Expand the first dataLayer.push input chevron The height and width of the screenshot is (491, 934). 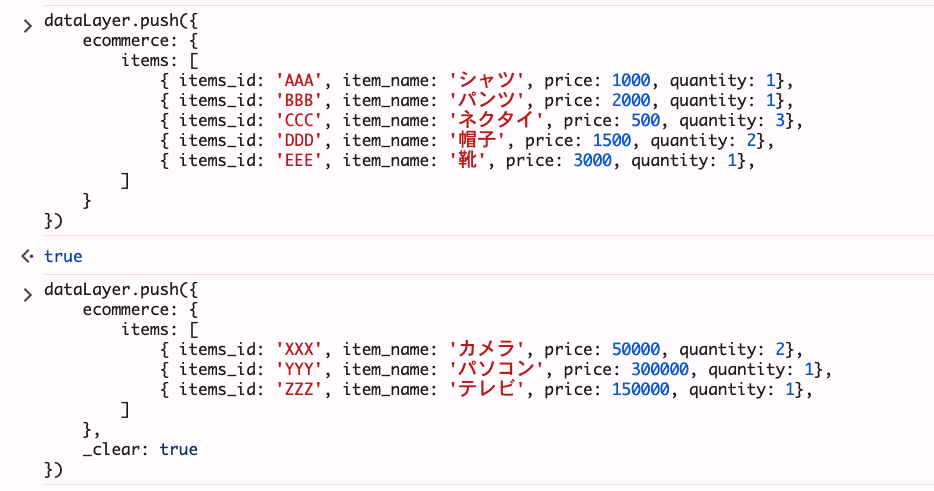[x=27, y=25]
